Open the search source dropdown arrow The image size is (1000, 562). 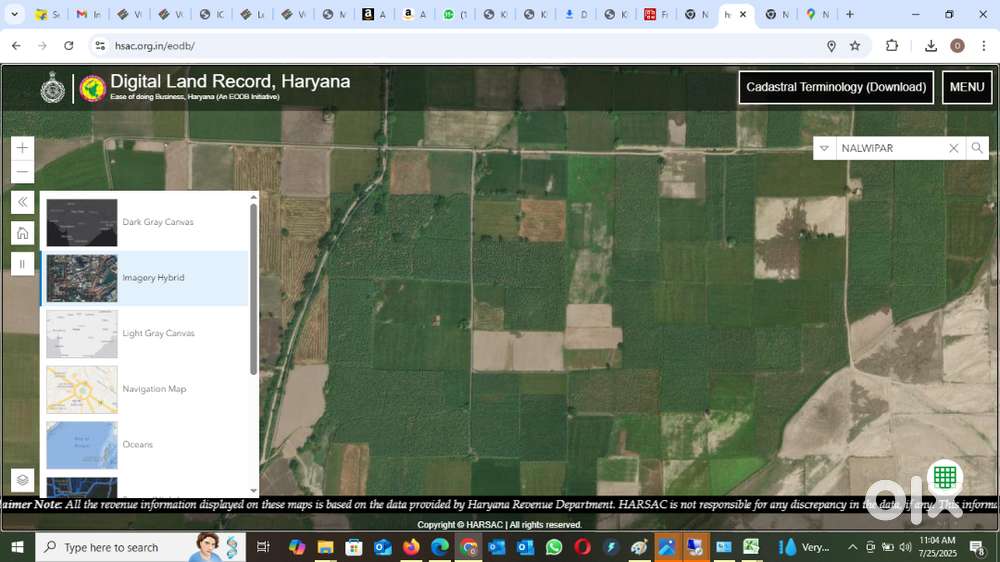(824, 148)
